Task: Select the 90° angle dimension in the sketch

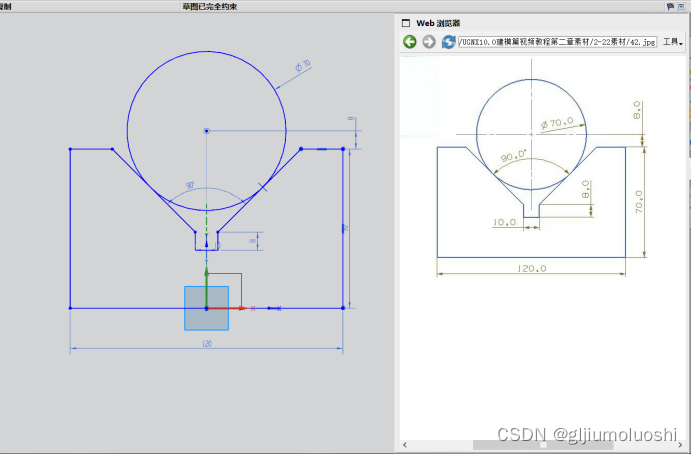Action: pos(190,185)
